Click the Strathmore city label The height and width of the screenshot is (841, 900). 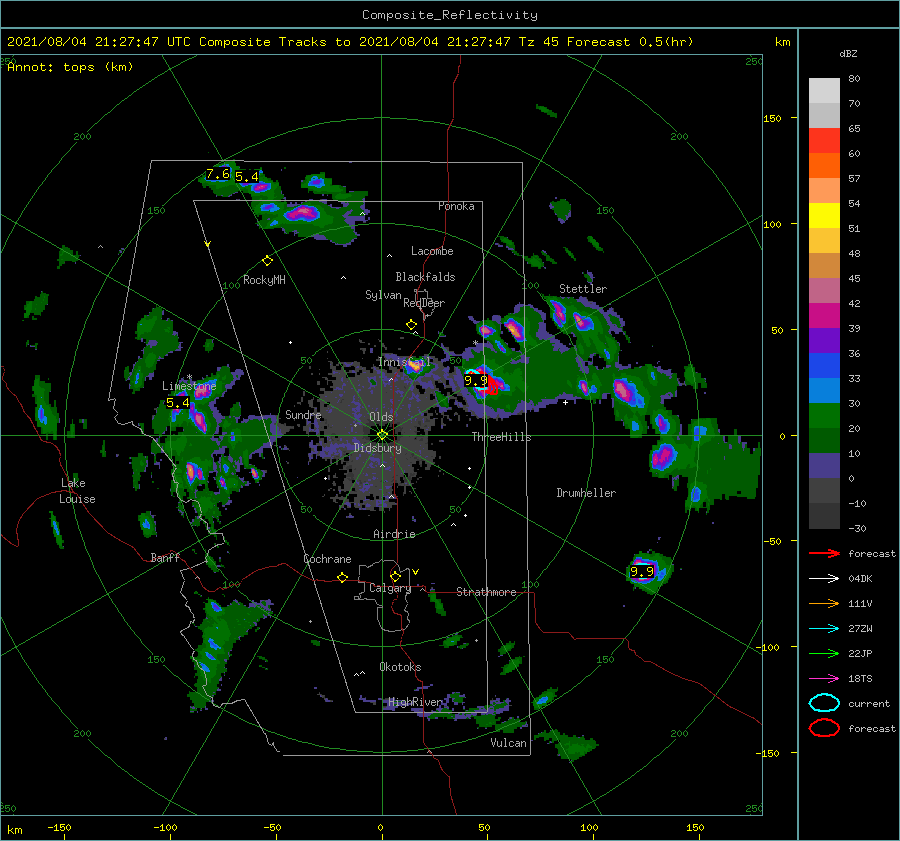(486, 592)
